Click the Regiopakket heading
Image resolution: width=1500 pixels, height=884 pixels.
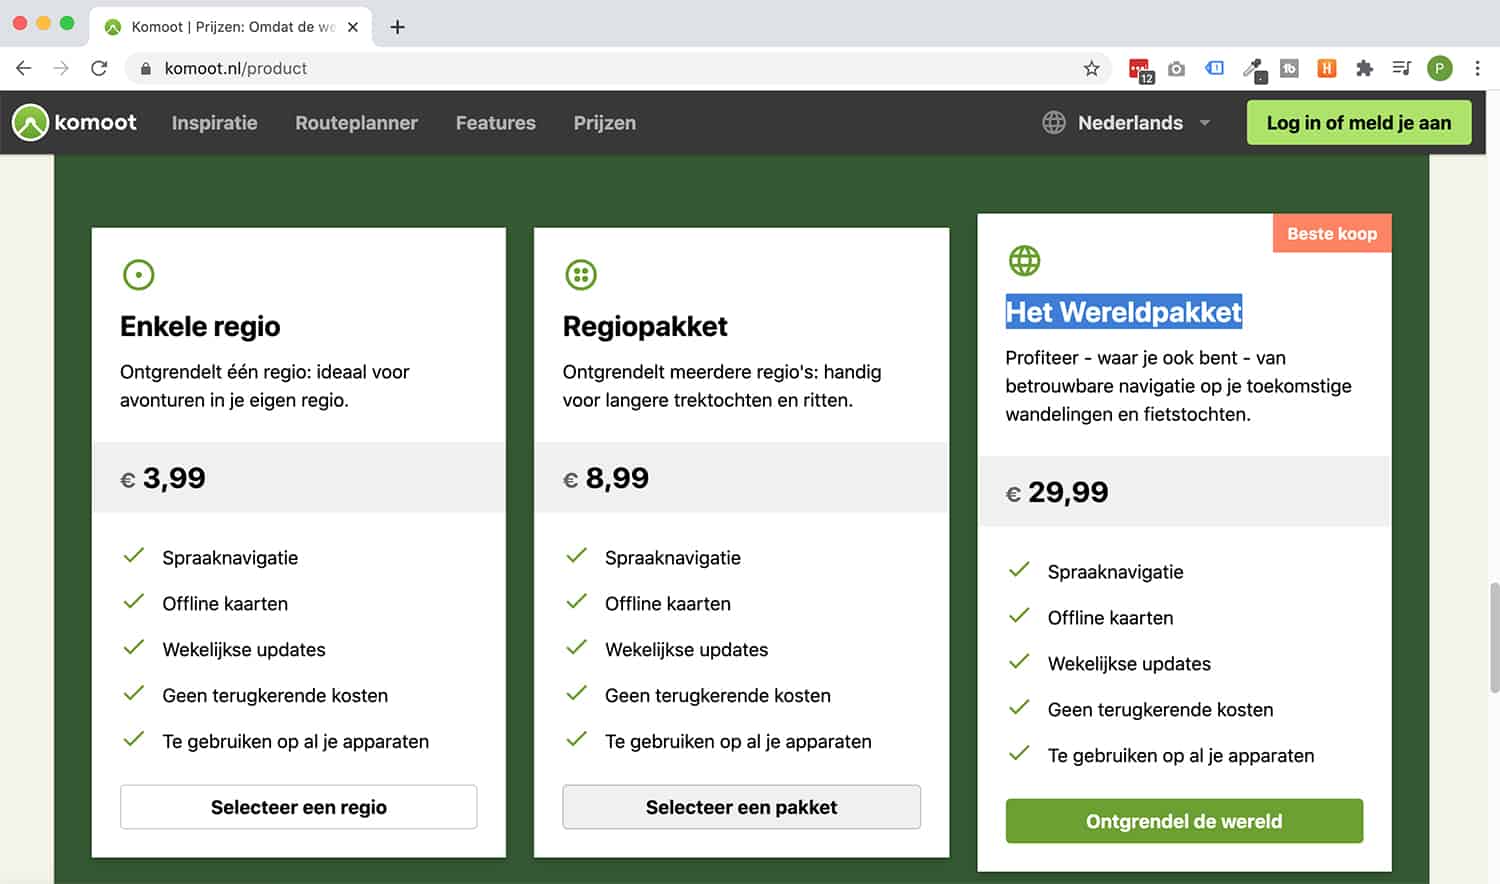[x=645, y=327]
